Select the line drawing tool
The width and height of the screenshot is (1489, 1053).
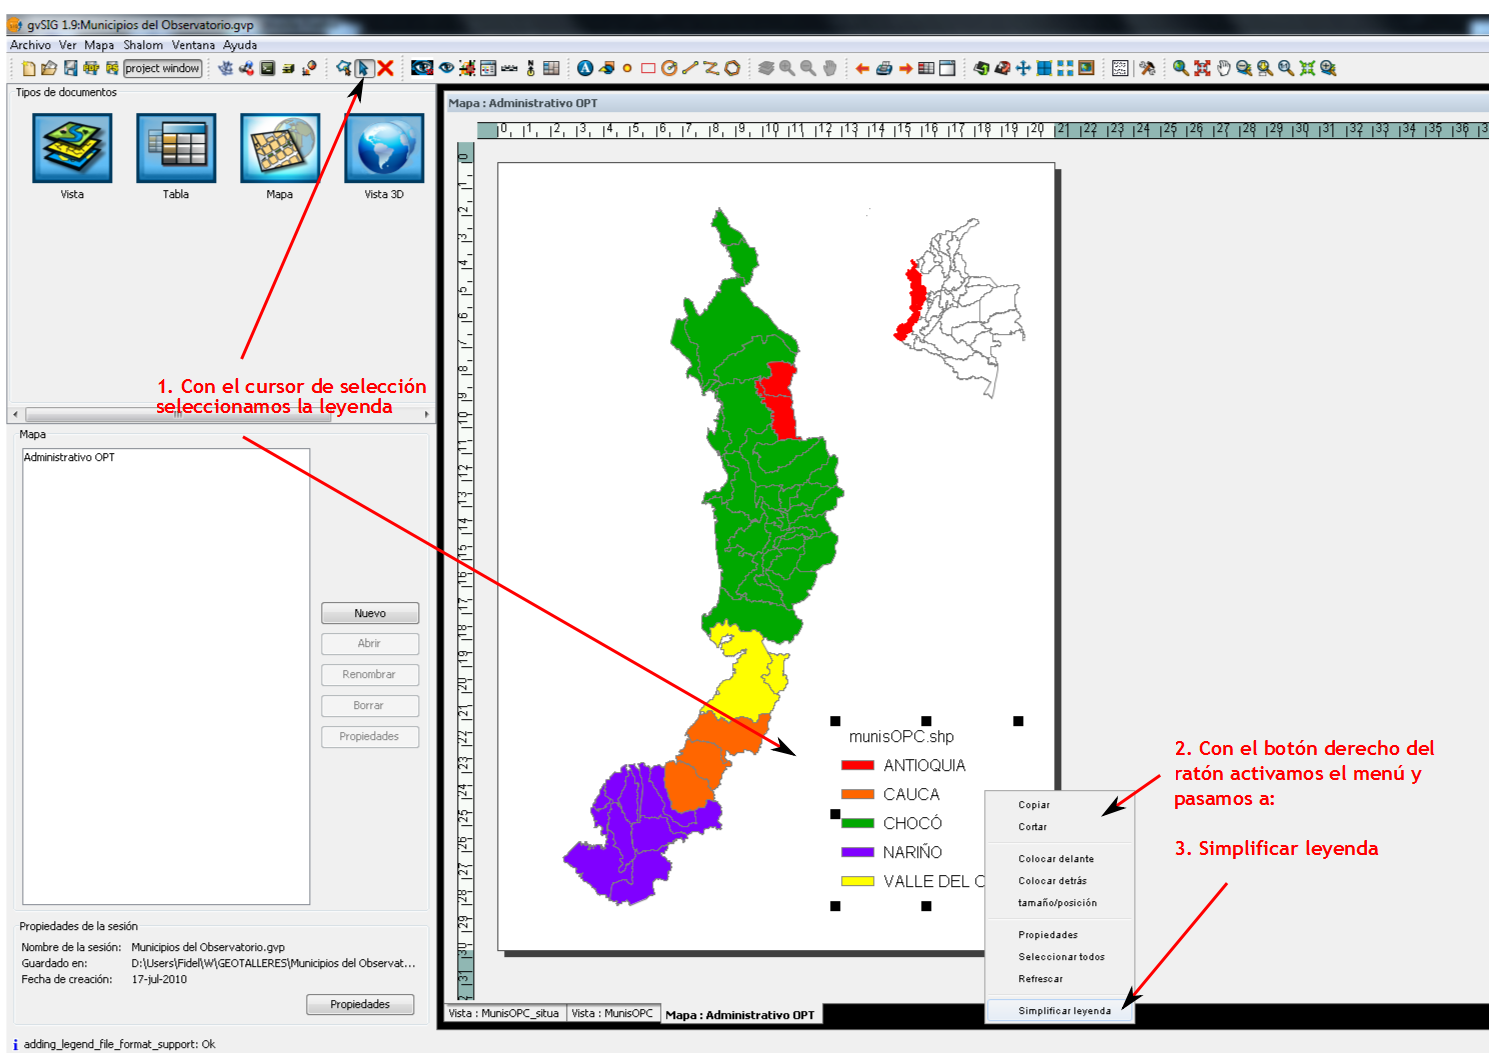pos(690,68)
